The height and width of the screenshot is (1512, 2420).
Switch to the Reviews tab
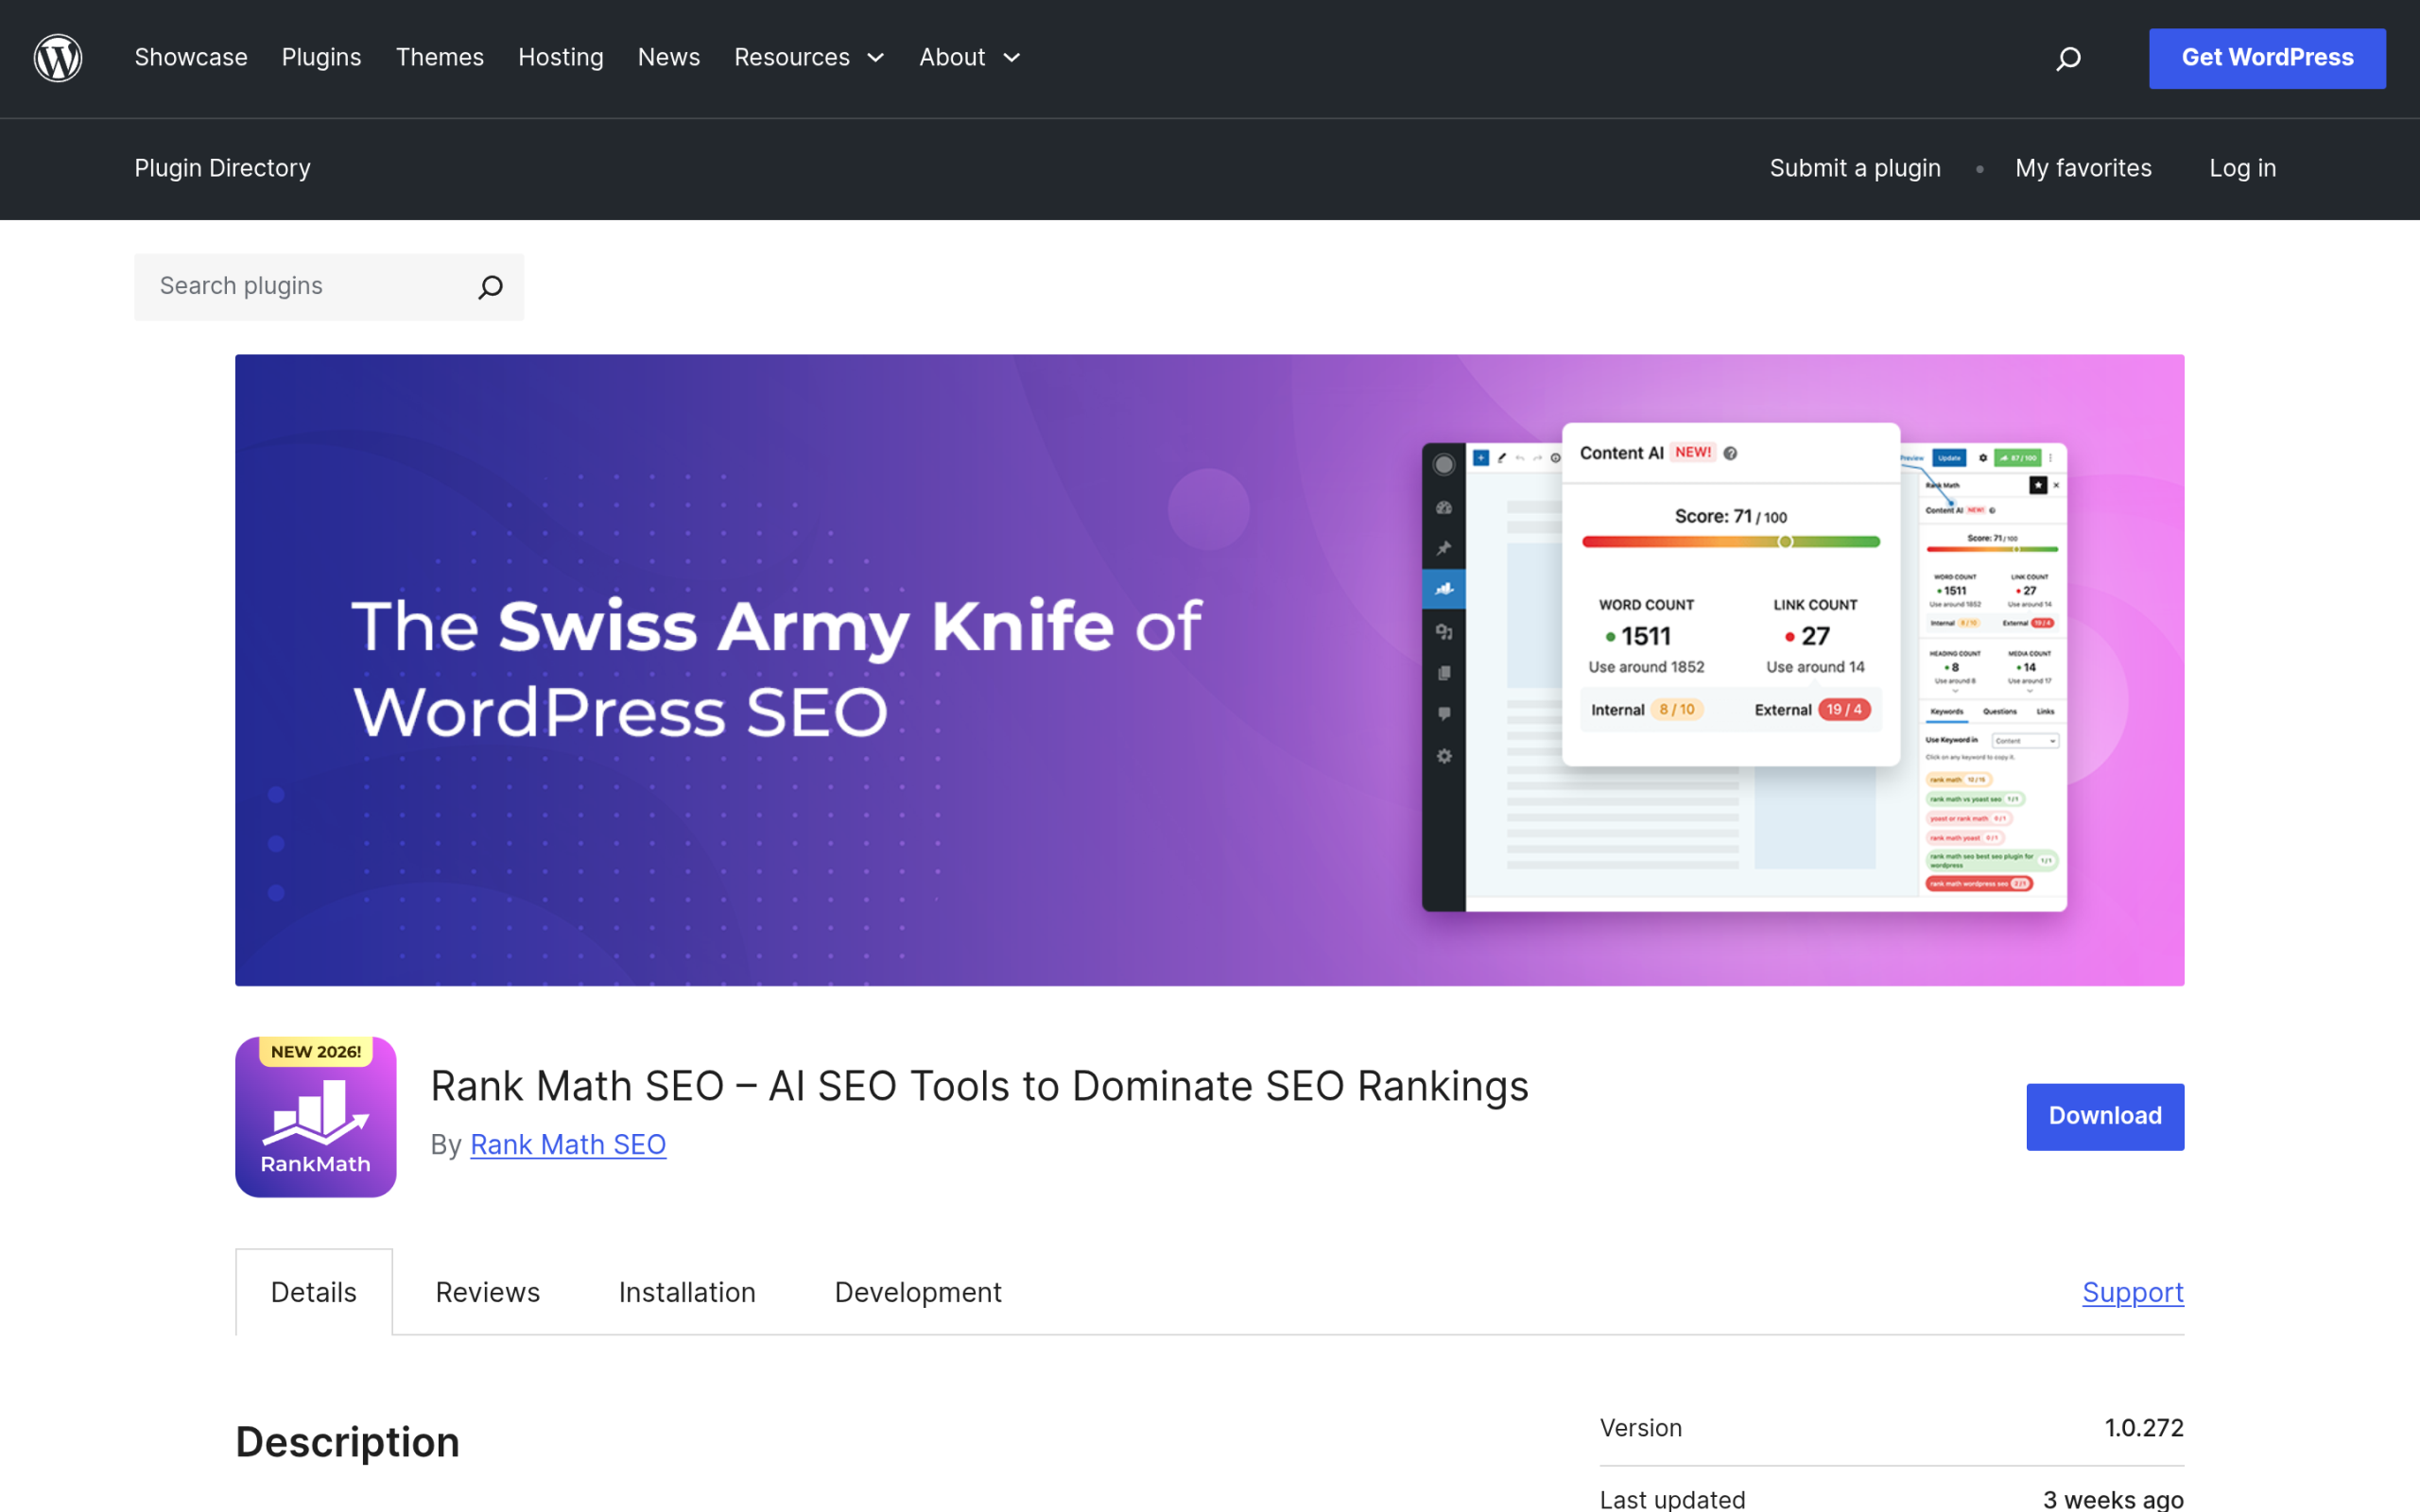(x=488, y=1292)
